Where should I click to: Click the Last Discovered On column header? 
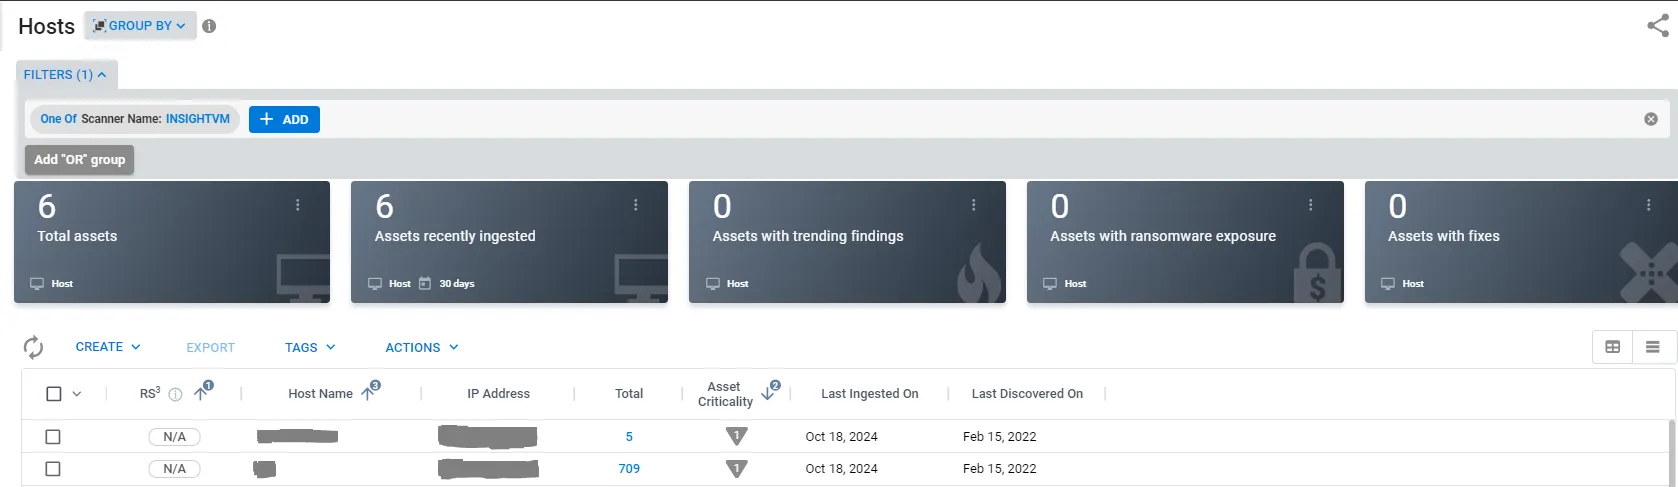coord(1027,394)
